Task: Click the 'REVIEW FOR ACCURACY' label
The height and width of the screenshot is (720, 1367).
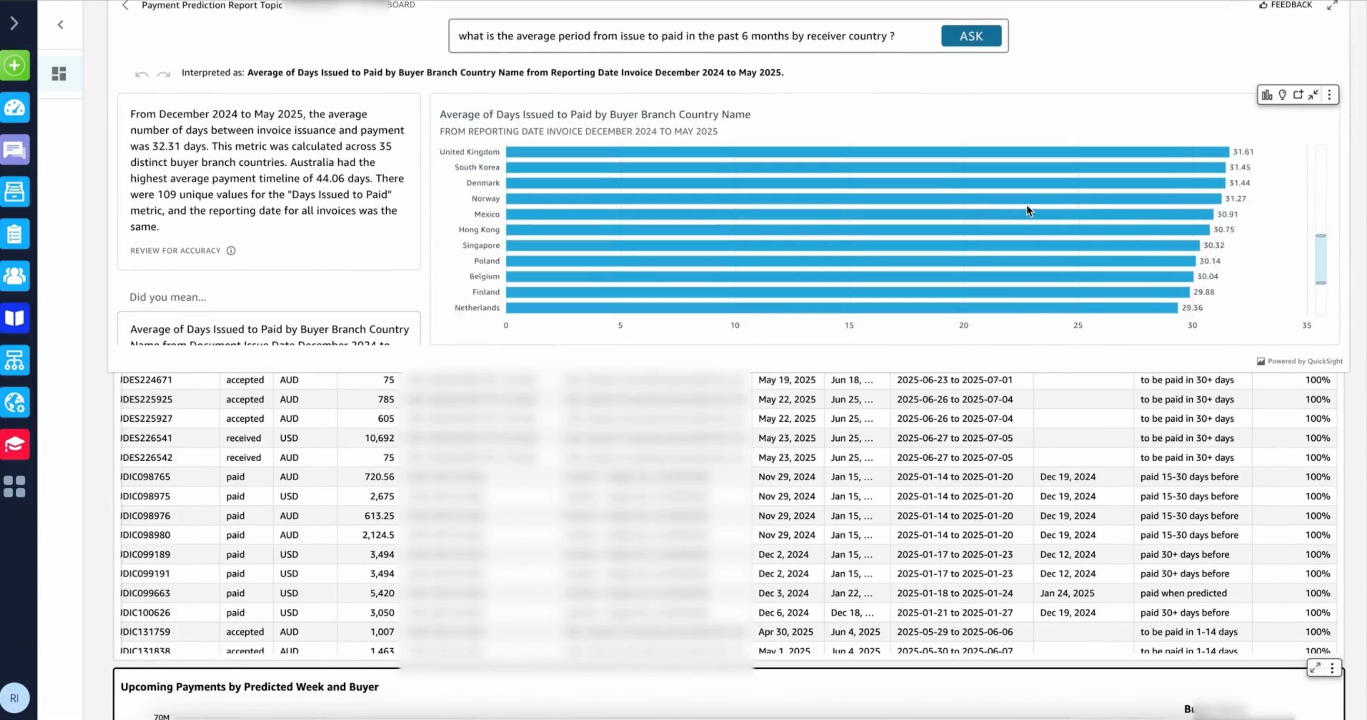Action: [x=175, y=251]
